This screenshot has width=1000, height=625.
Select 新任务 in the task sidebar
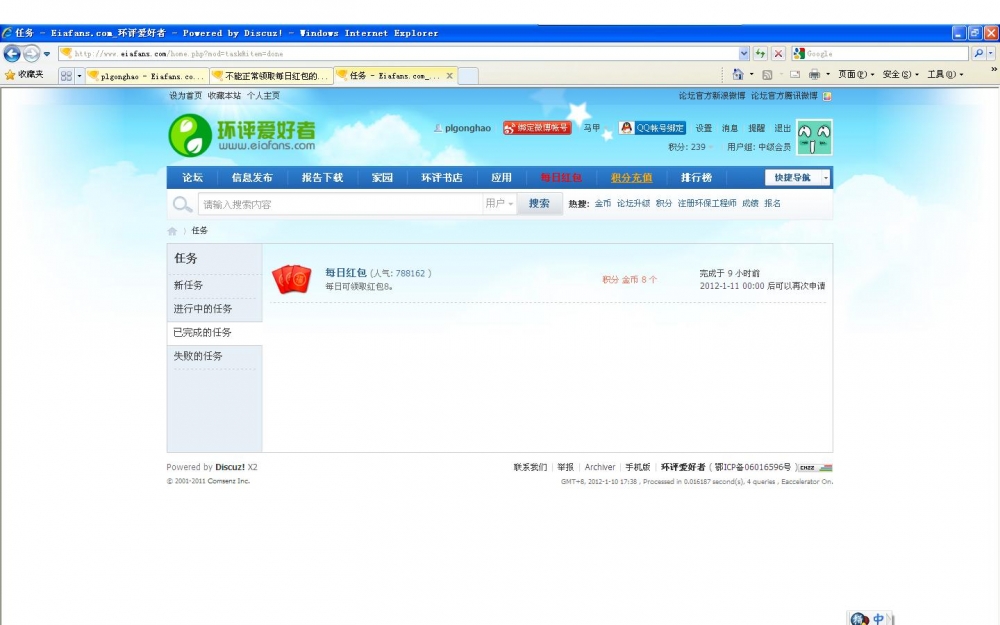click(x=189, y=286)
